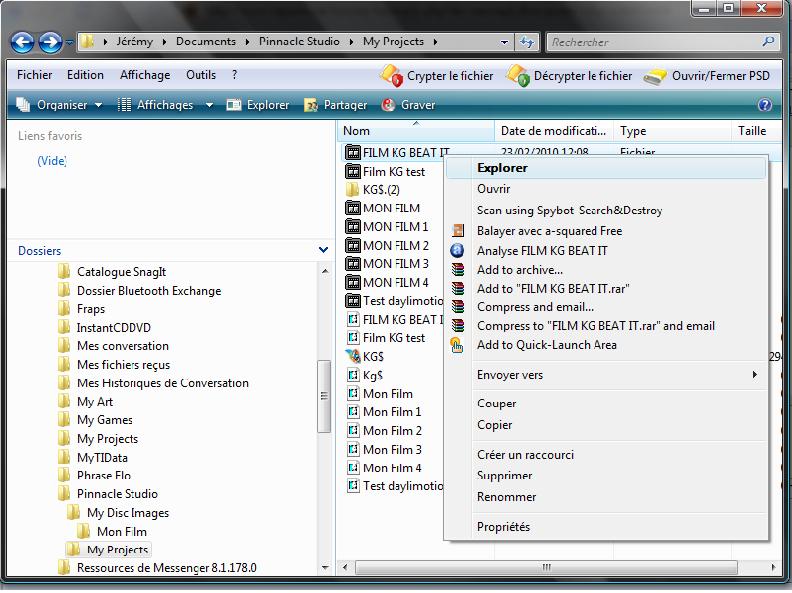Click the film icon of MON FILM 2
The image size is (792, 593).
tap(353, 245)
